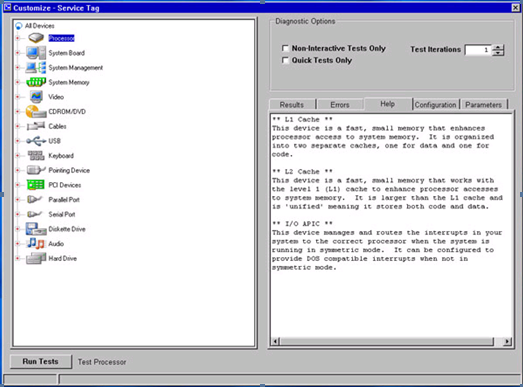This screenshot has height=387, width=523.
Task: Expand the CDROM/DVD tree node
Action: click(18, 111)
